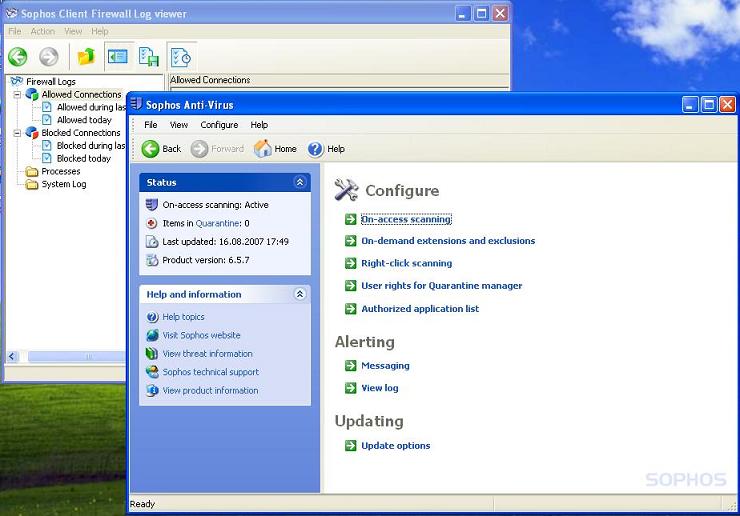740x516 pixels.
Task: Click the Processes folder icon
Action: [32, 171]
